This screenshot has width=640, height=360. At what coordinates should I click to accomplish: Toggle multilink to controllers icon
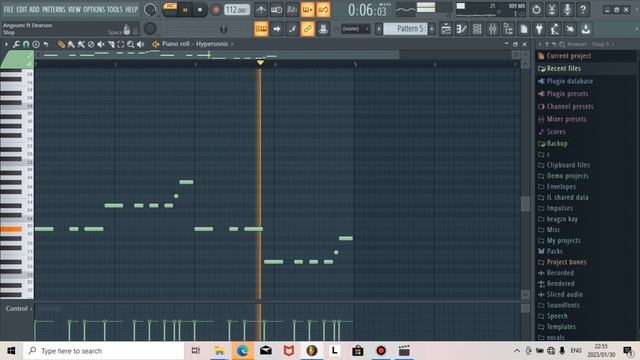323,29
